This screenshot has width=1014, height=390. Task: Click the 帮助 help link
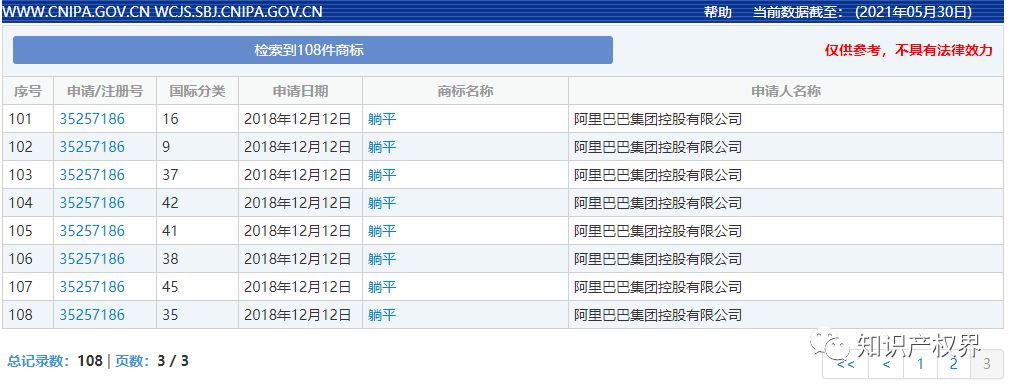pos(718,12)
